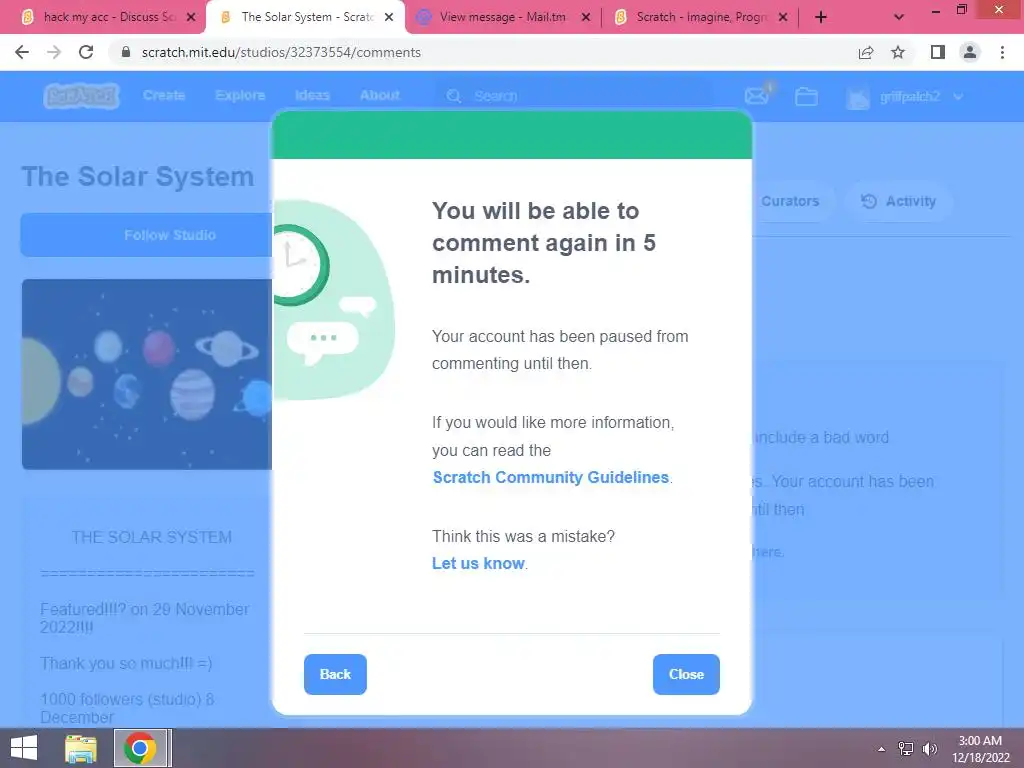The height and width of the screenshot is (768, 1024).
Task: Click the browser forward arrow
Action: 54,52
